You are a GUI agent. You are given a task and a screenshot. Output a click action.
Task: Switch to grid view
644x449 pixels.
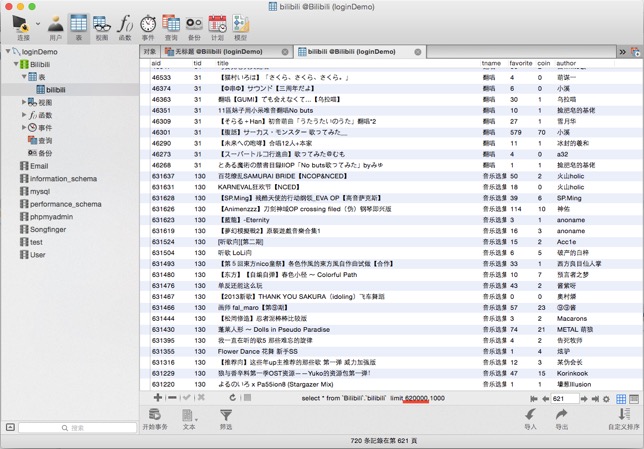[x=621, y=399]
